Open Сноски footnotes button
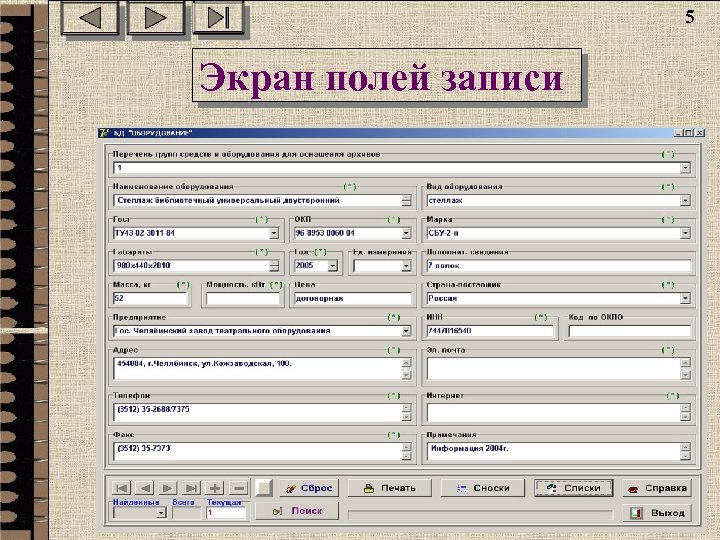Viewport: 720px width, 540px height. pyautogui.click(x=483, y=488)
